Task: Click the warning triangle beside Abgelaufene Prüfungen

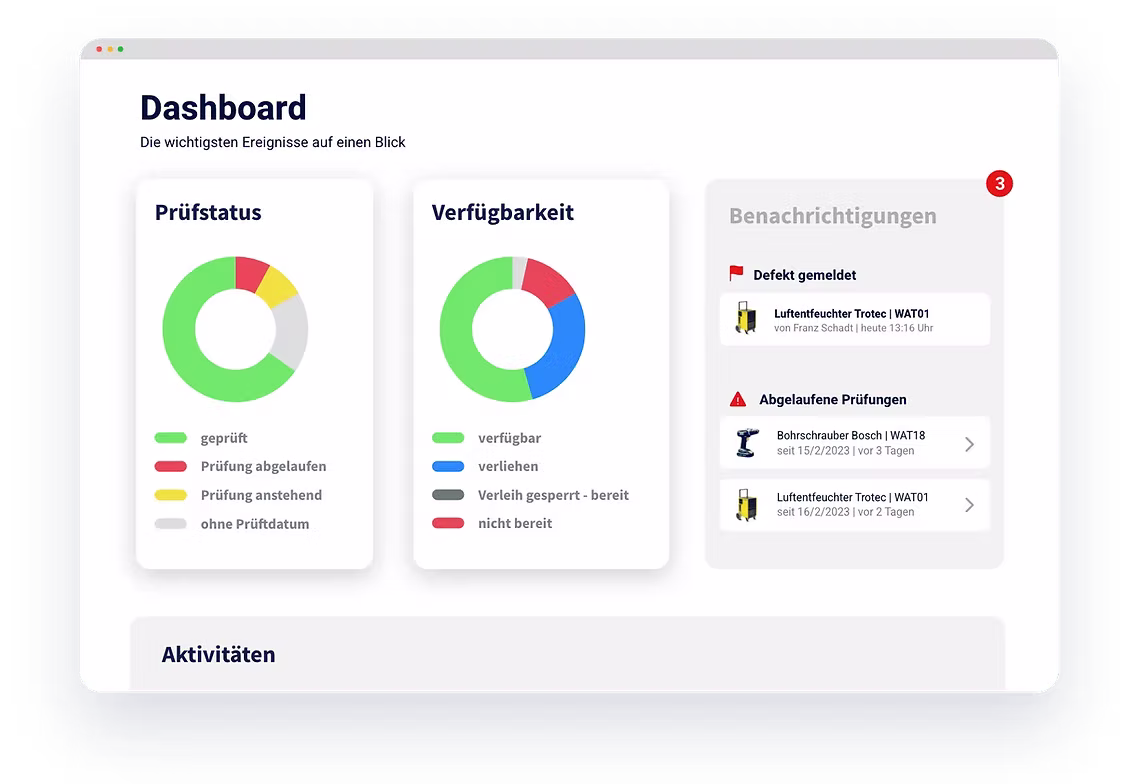Action: 737,399
